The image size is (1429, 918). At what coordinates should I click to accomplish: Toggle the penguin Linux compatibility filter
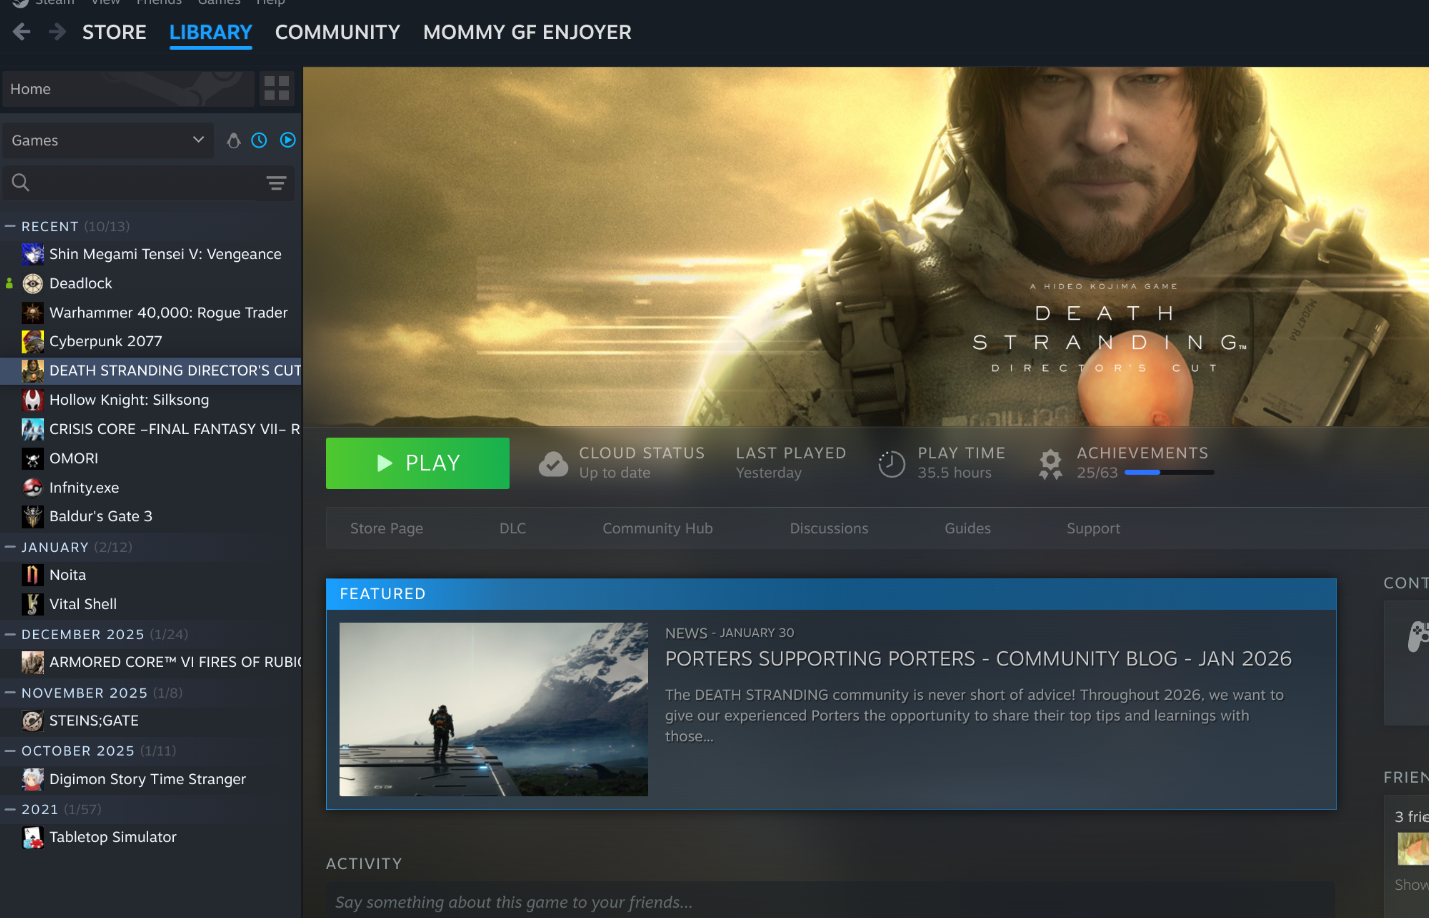tap(233, 140)
